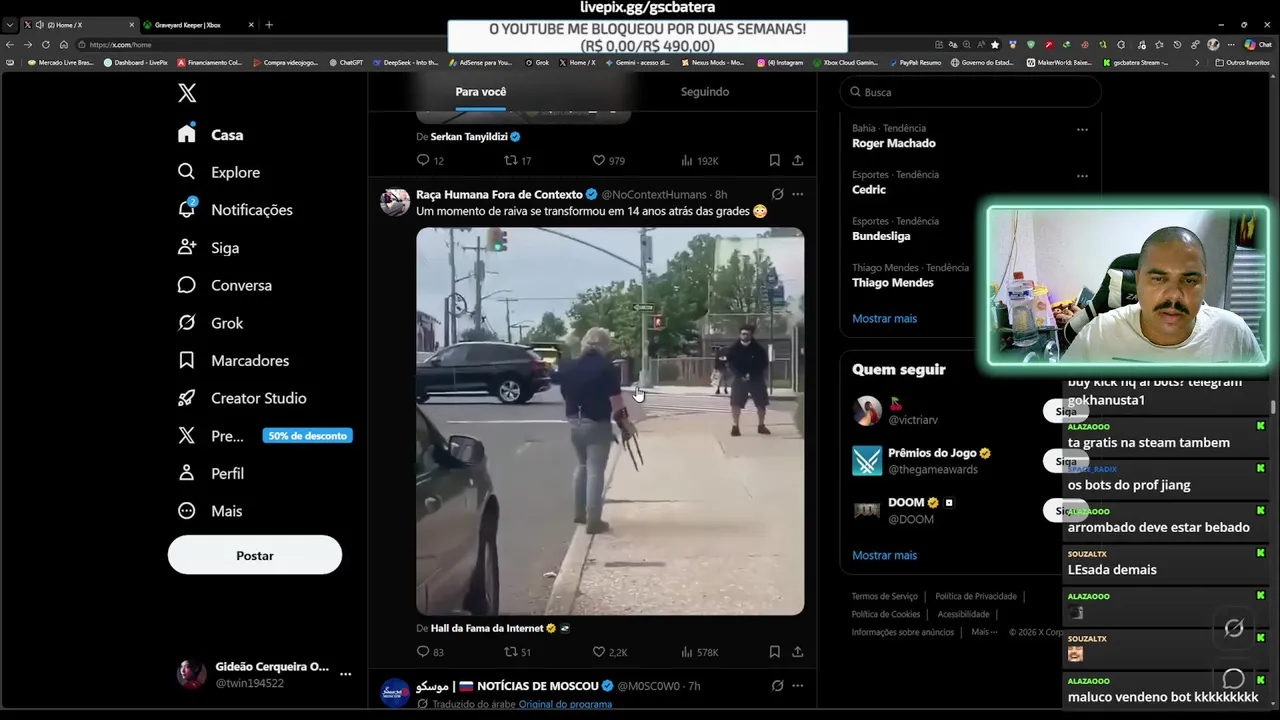1280x720 pixels.
Task: Click the Busca search field
Action: [x=971, y=92]
